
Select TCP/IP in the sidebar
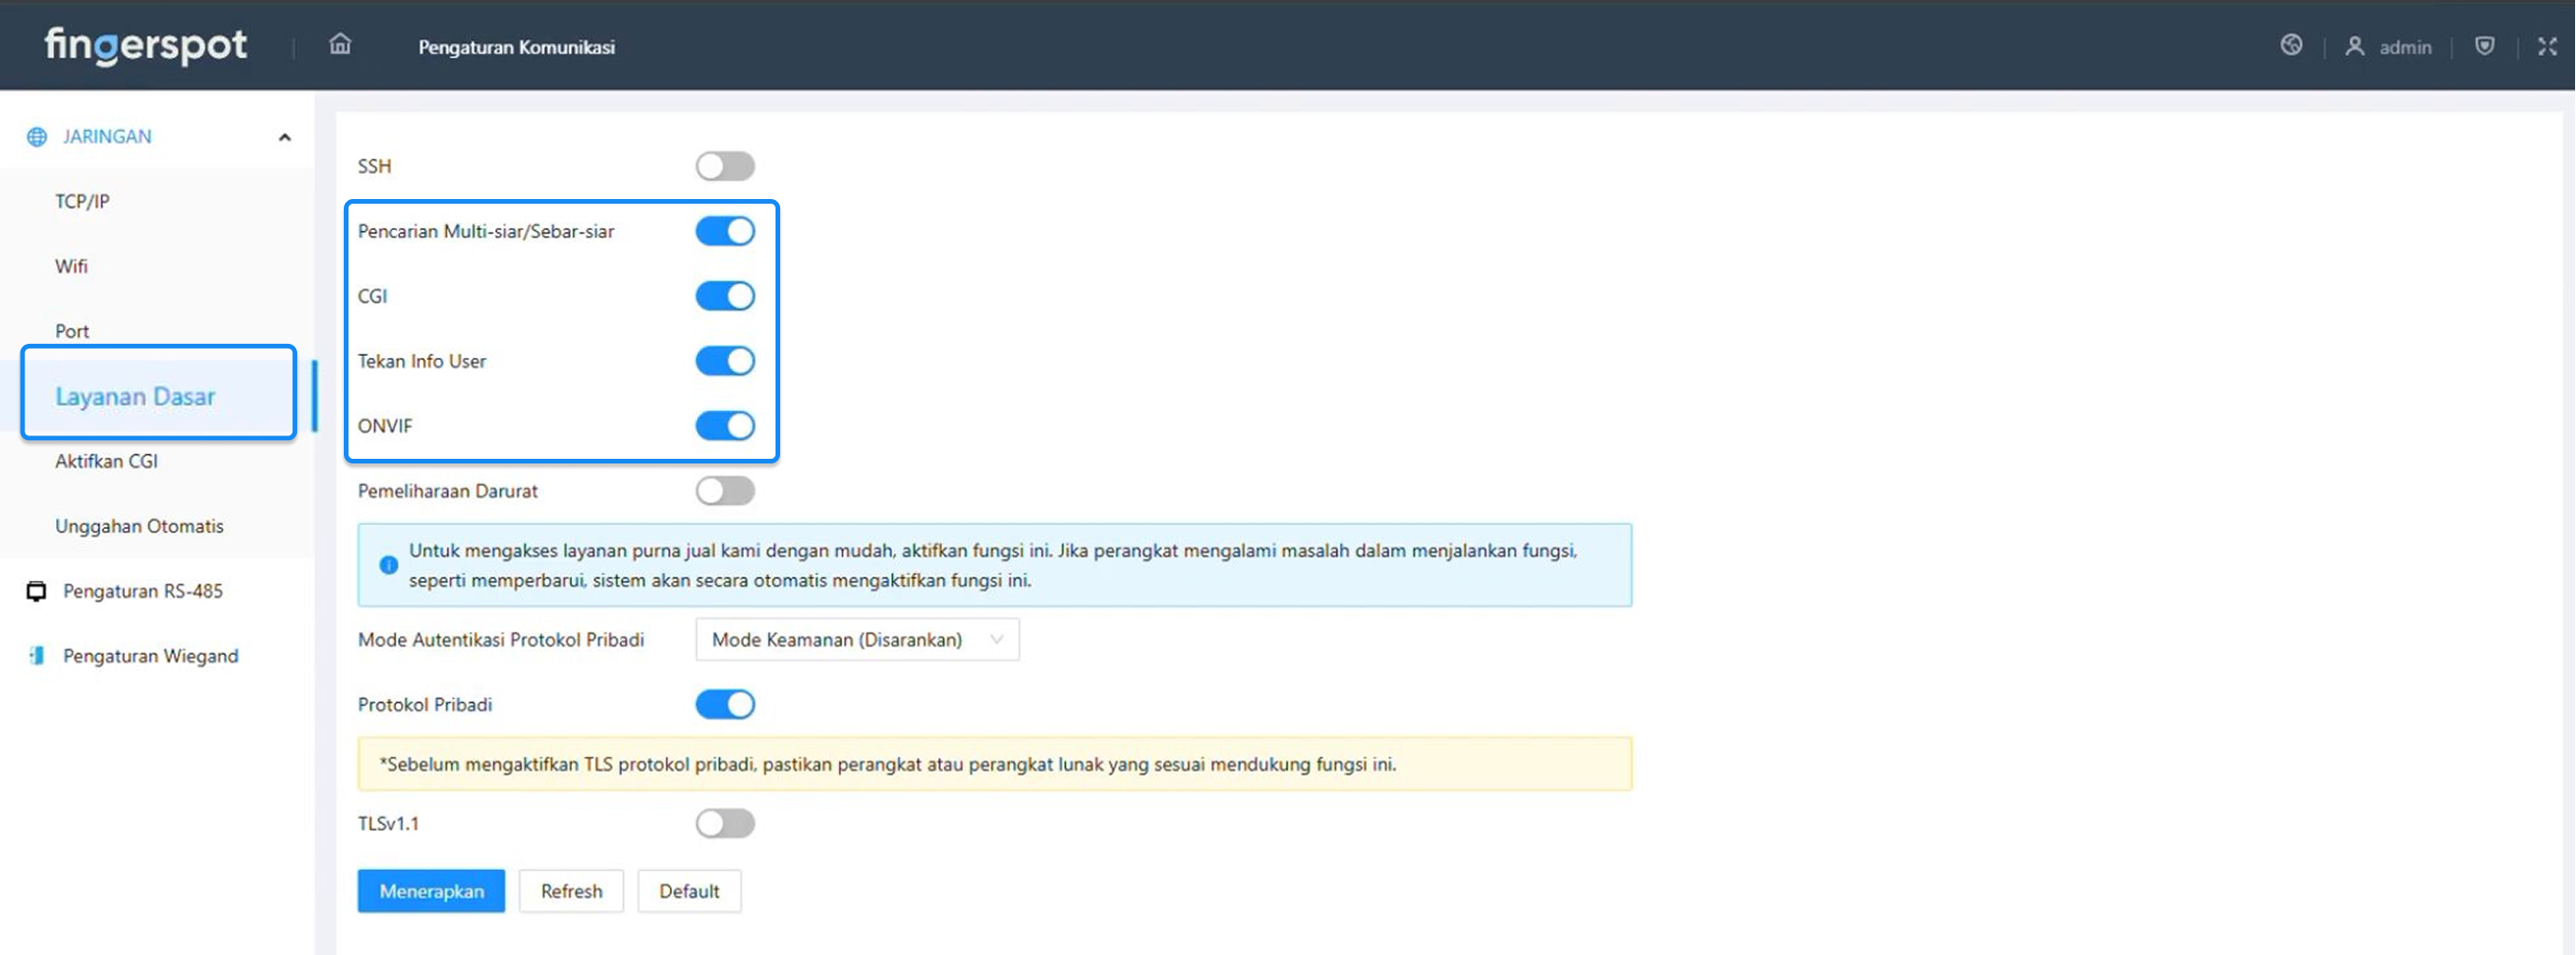point(82,201)
